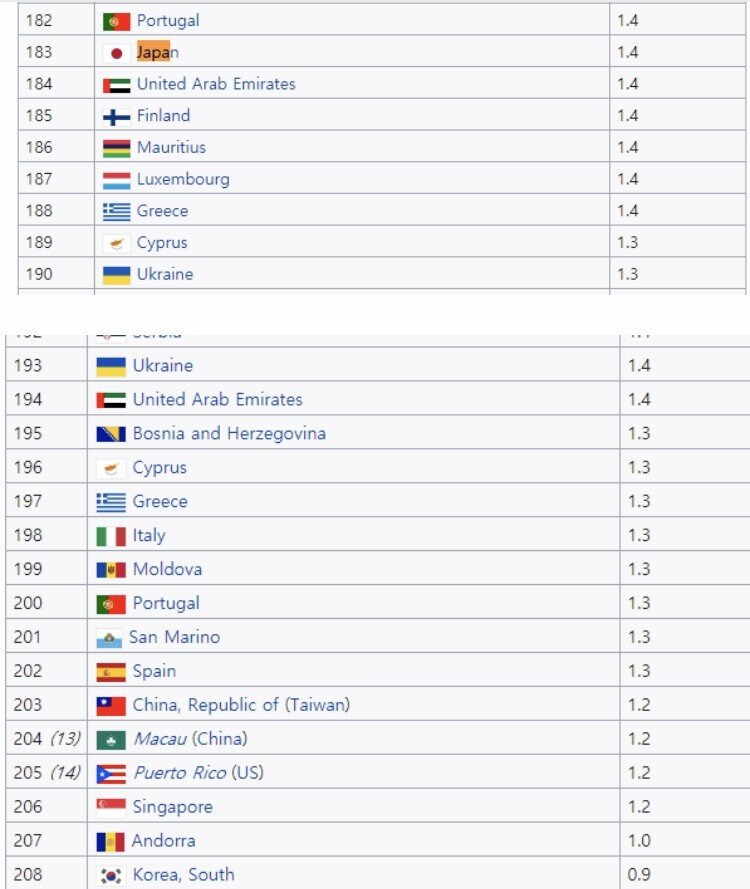
Task: Open the Ukraine link in row 190
Action: 165,274
